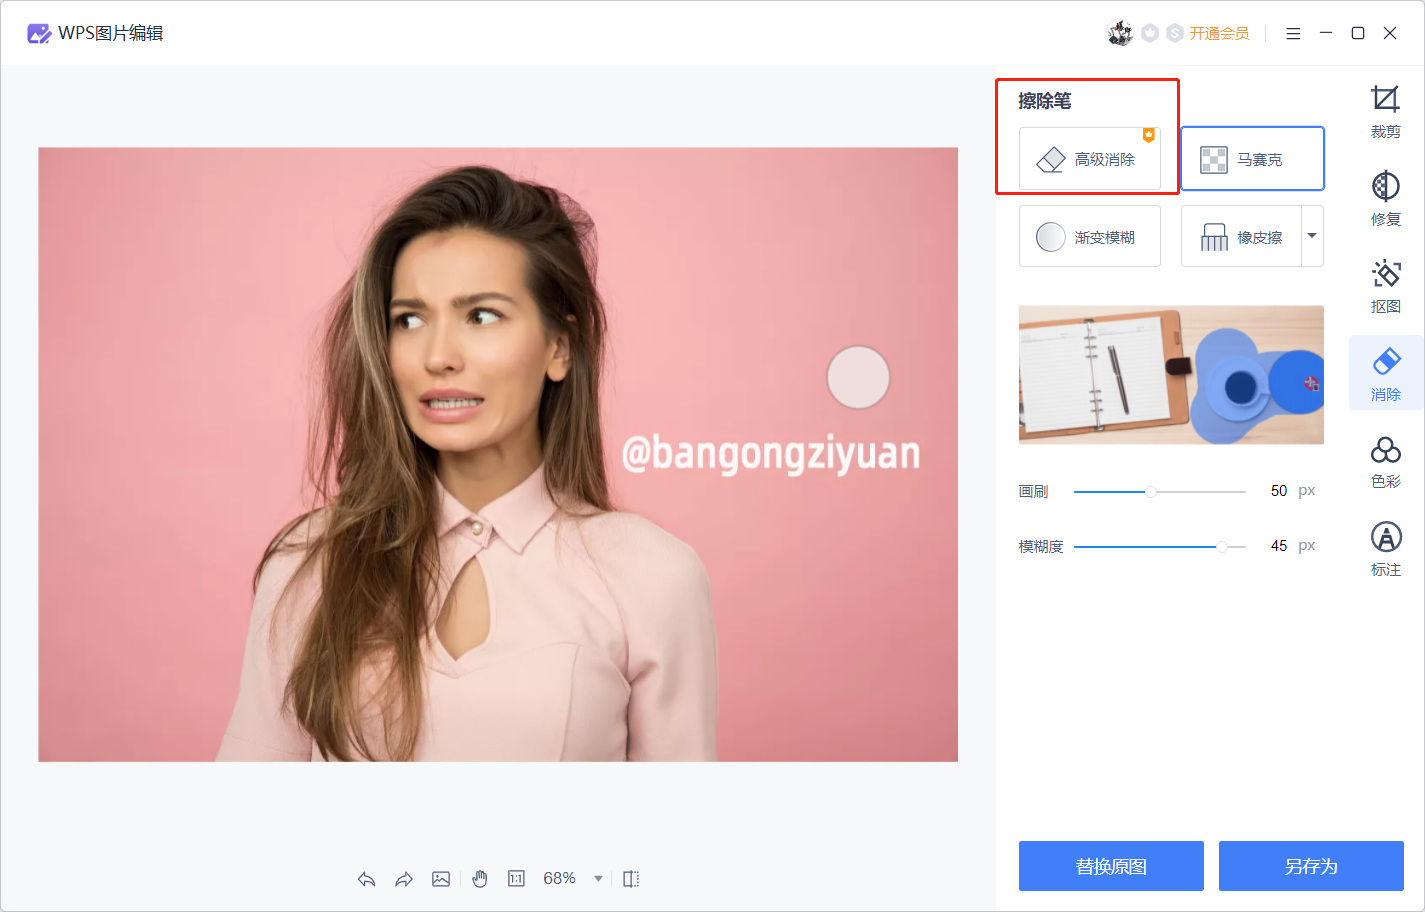Open the 抠图 cutout tool
The height and width of the screenshot is (912, 1425).
(1385, 285)
